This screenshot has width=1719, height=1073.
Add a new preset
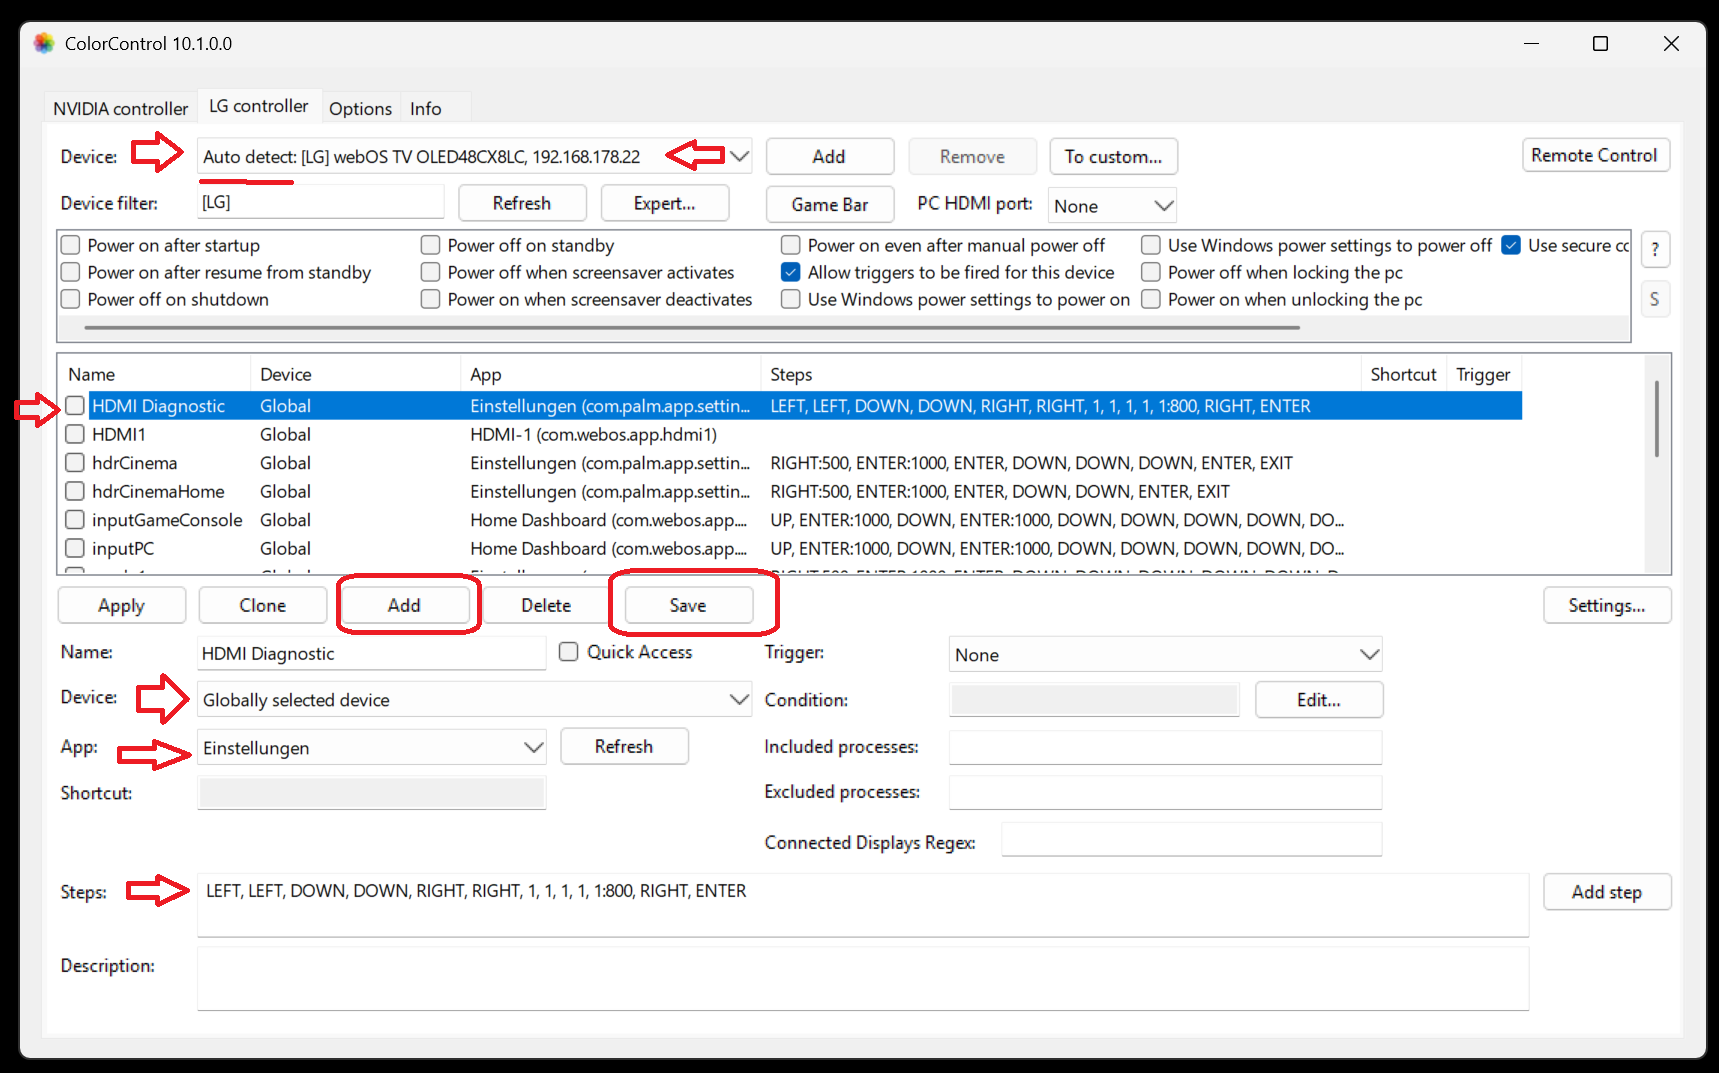pos(404,605)
